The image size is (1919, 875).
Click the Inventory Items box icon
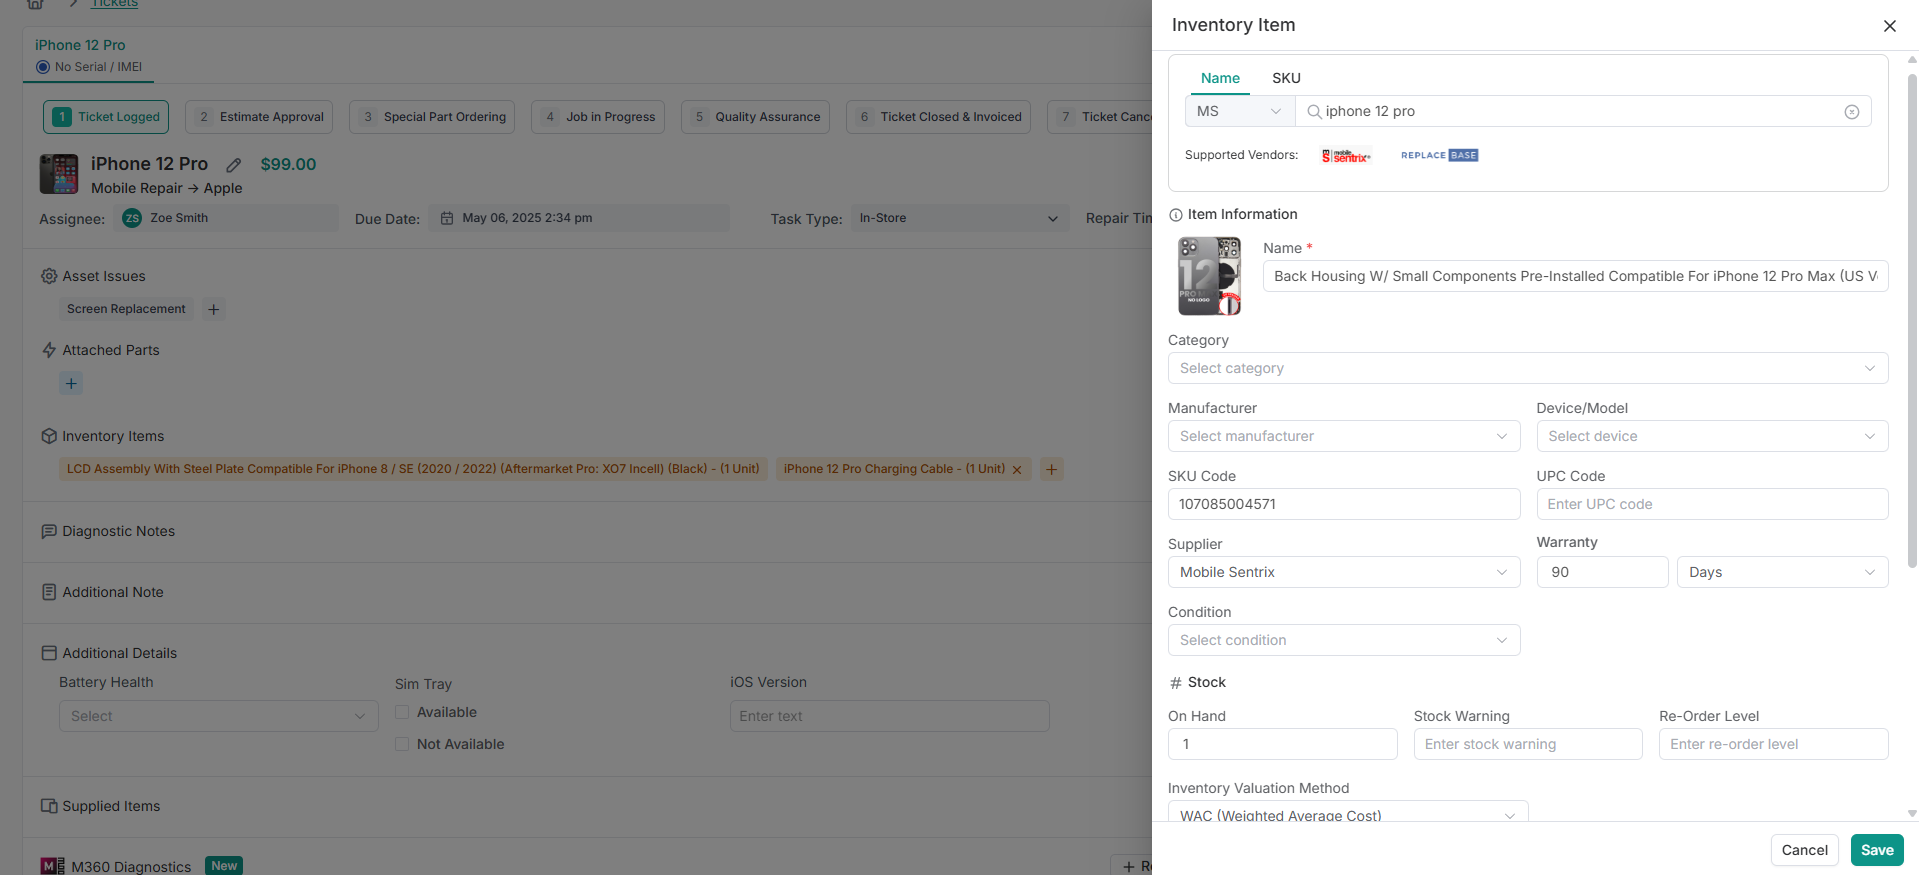pos(49,436)
